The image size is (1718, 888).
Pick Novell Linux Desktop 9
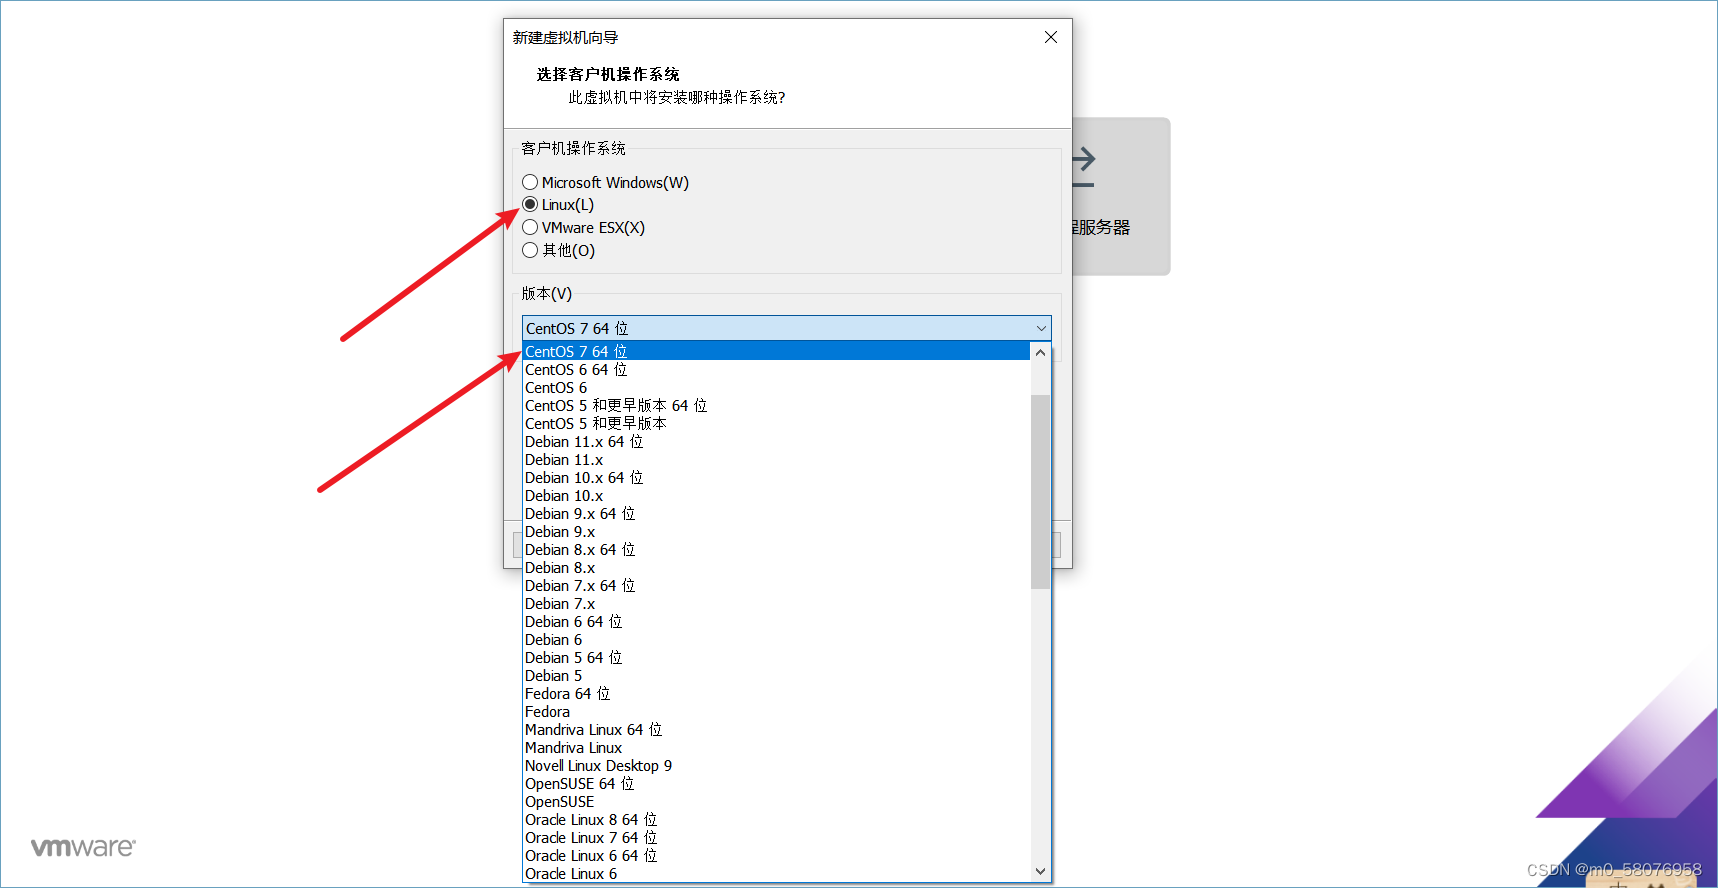pos(776,765)
